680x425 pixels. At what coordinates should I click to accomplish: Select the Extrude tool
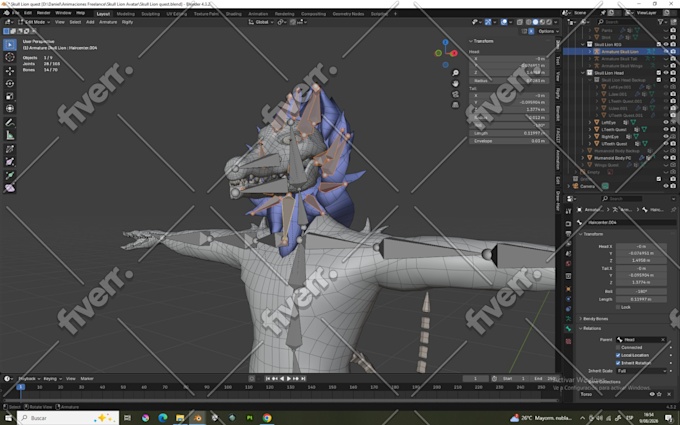coord(10,175)
